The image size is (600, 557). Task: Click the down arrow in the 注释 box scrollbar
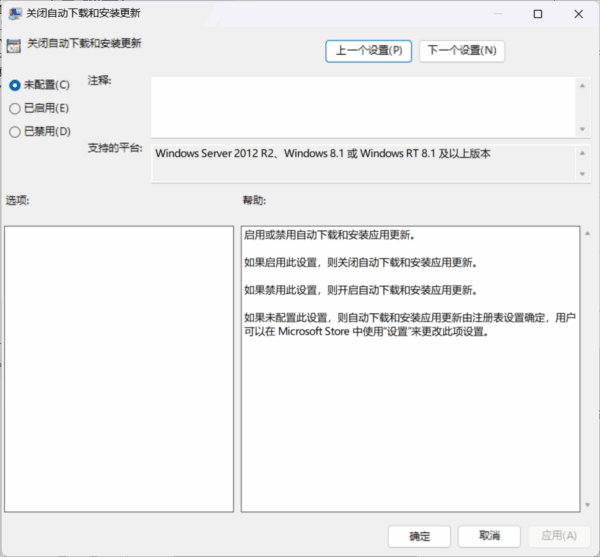[x=582, y=129]
